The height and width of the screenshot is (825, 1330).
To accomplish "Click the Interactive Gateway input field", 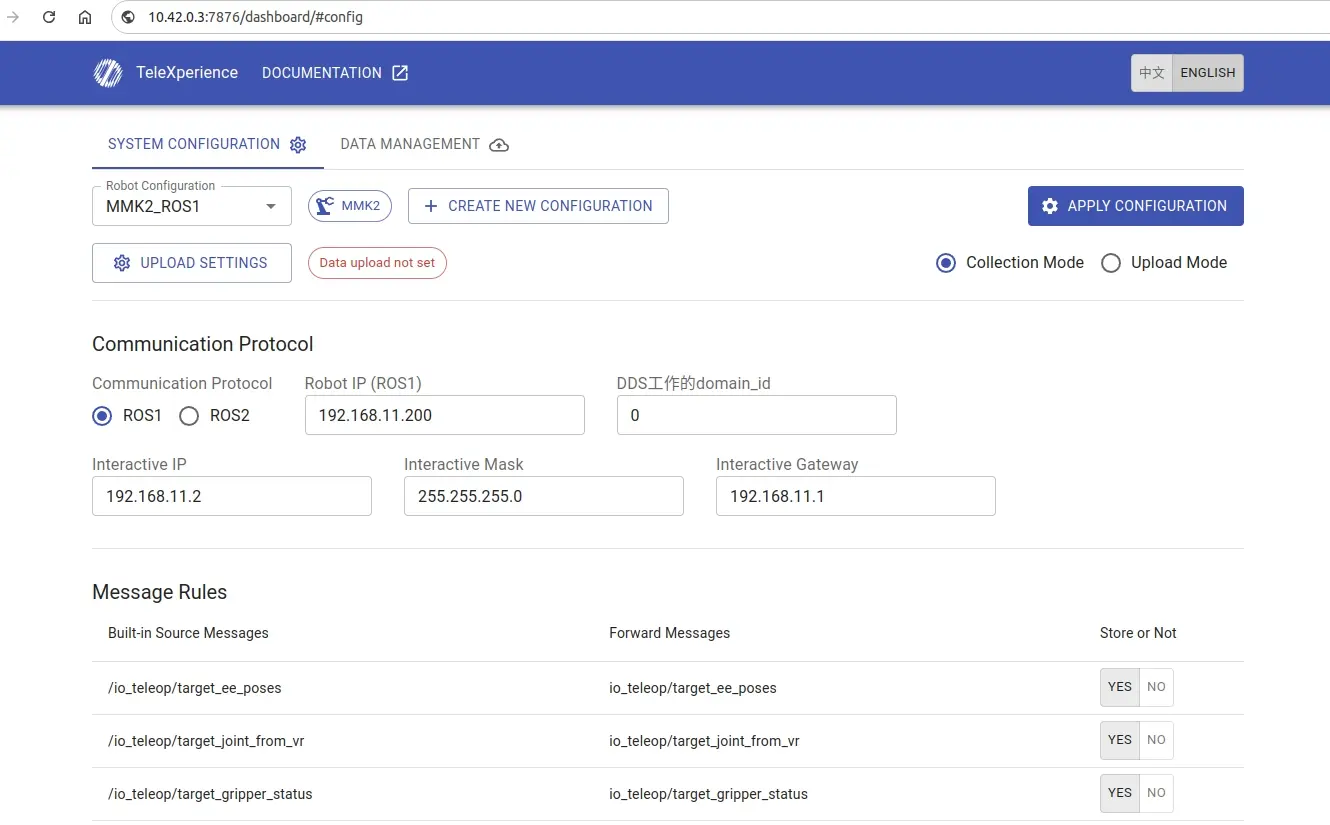I will [x=856, y=496].
